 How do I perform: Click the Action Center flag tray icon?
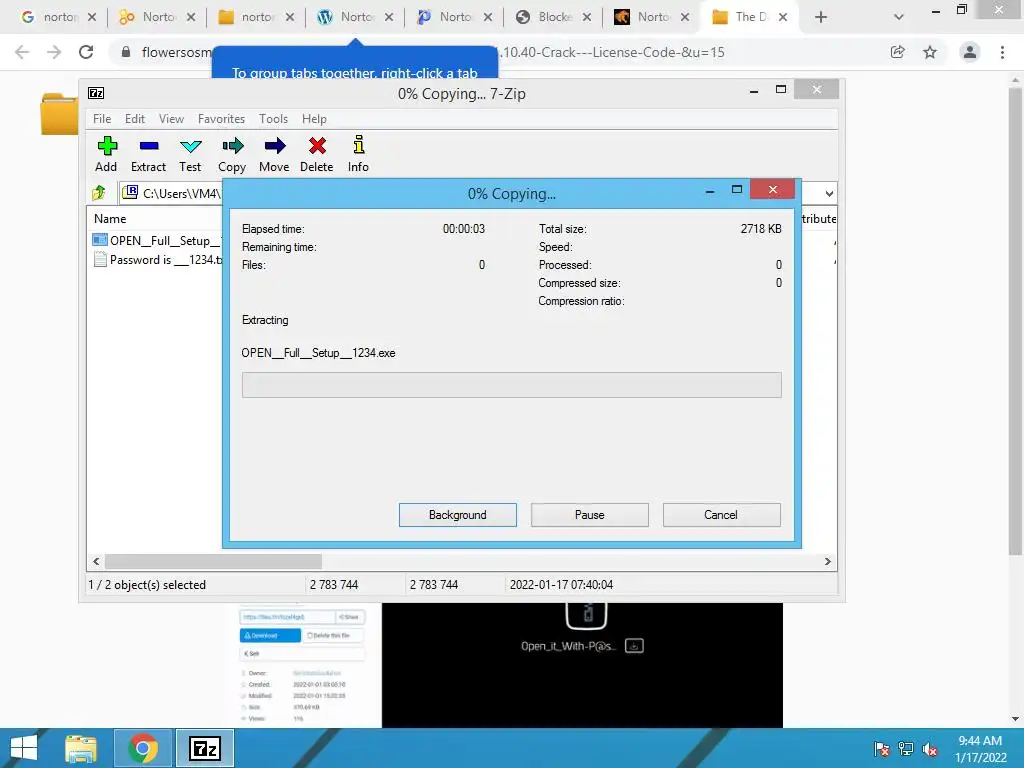[x=881, y=749]
